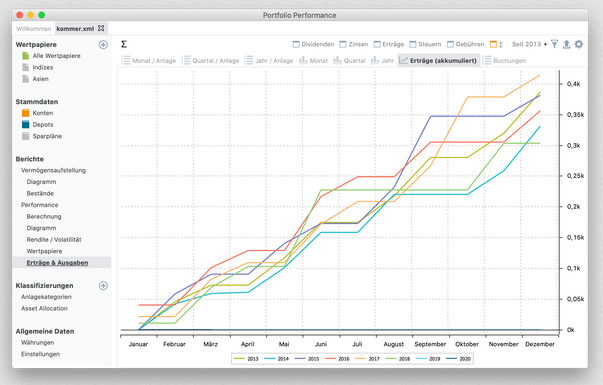Screen dimensions: 603x385
Task: Switch to the Monat bar chart view
Action: click(x=314, y=60)
